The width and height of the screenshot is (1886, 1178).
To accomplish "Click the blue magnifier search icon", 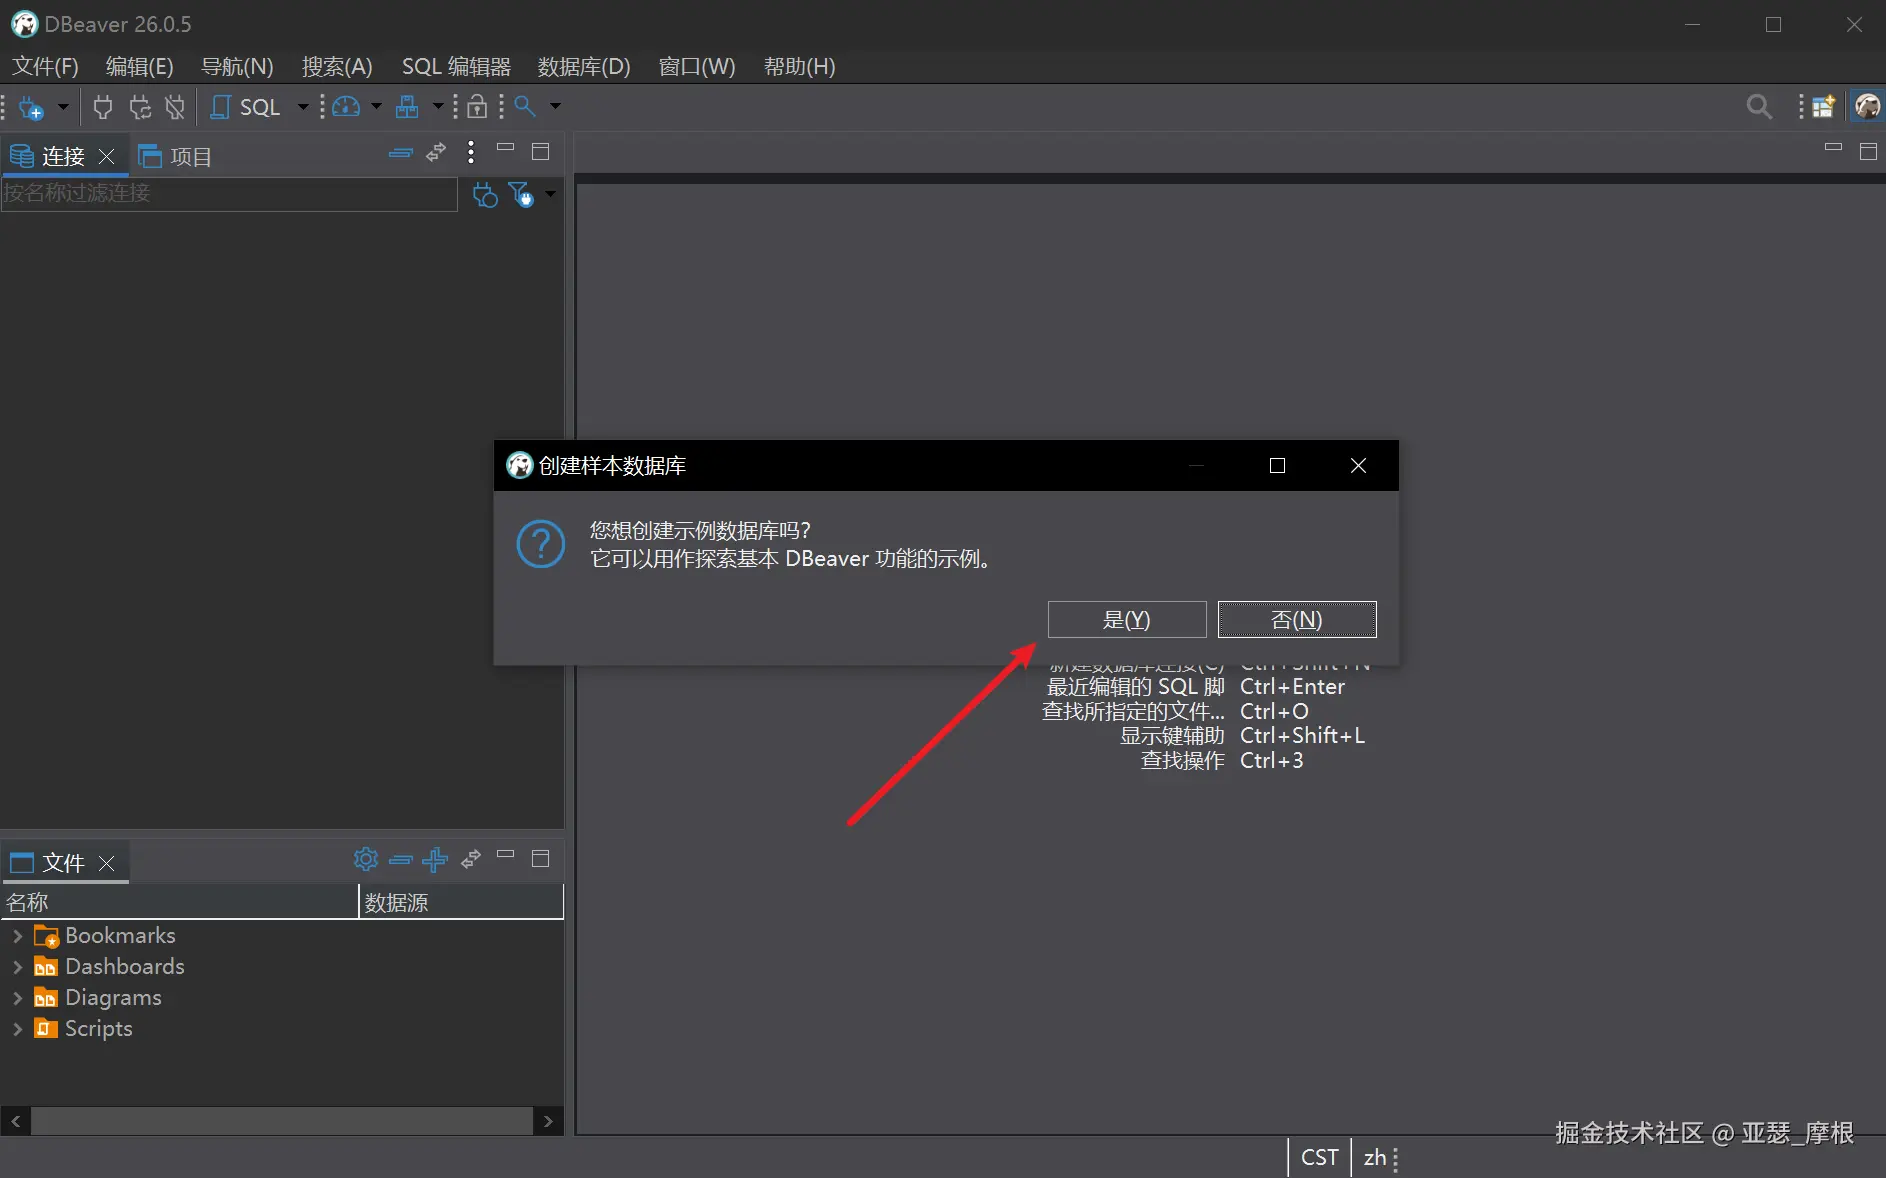I will (525, 106).
